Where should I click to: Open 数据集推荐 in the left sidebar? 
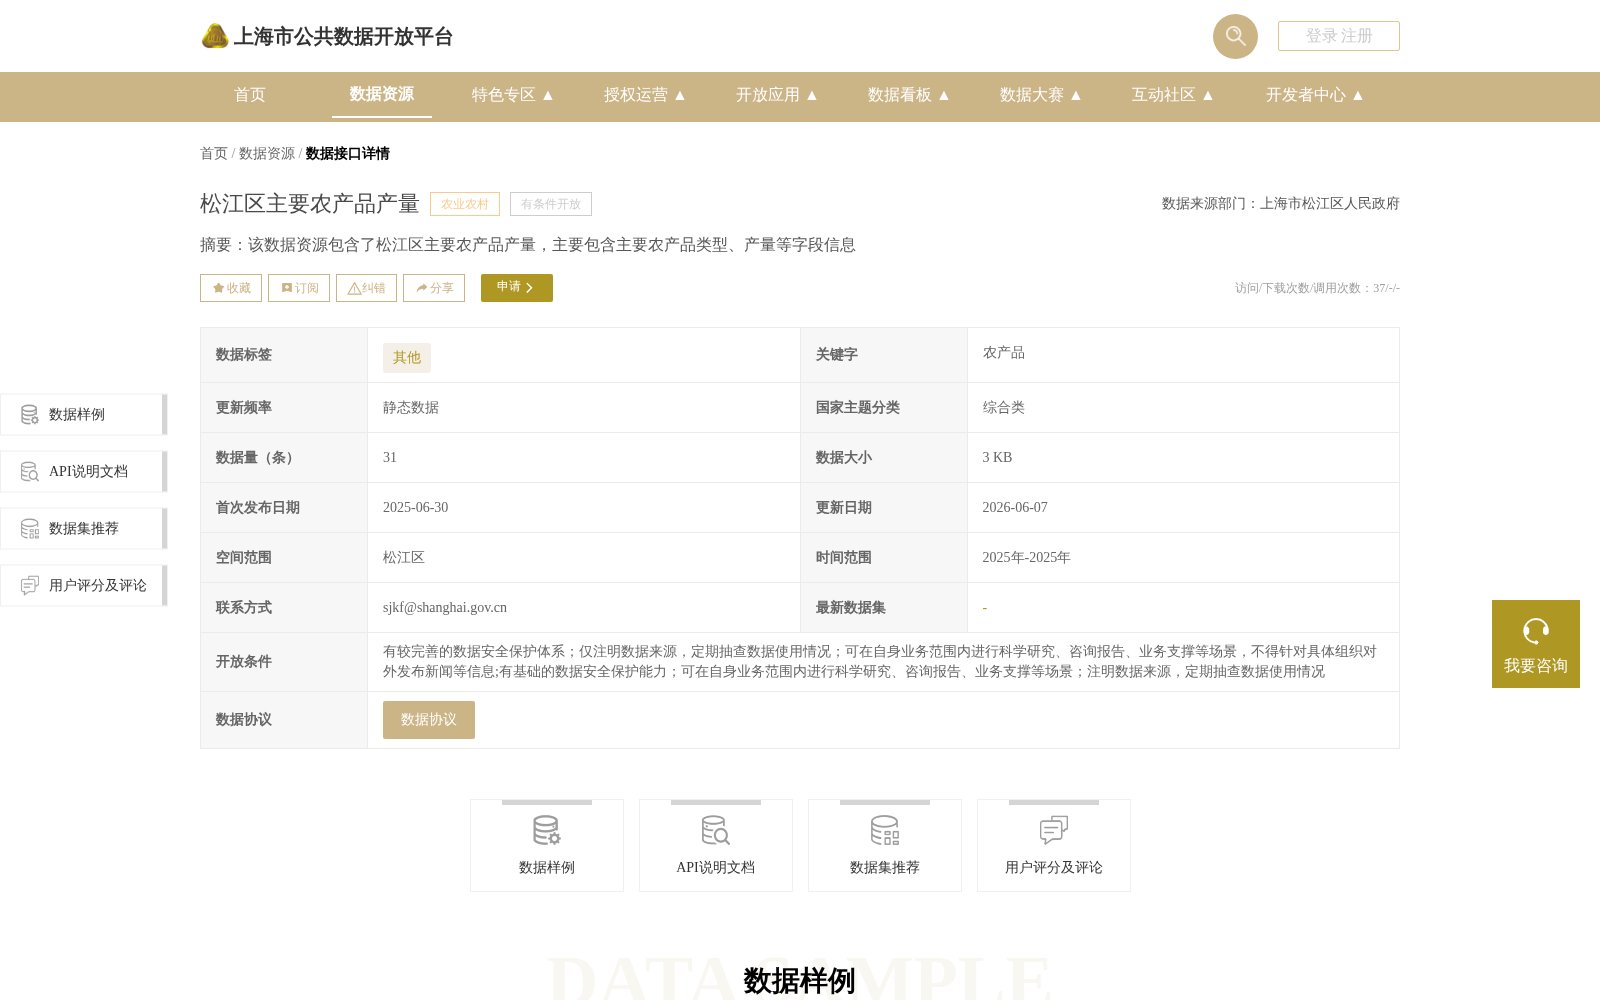click(84, 529)
